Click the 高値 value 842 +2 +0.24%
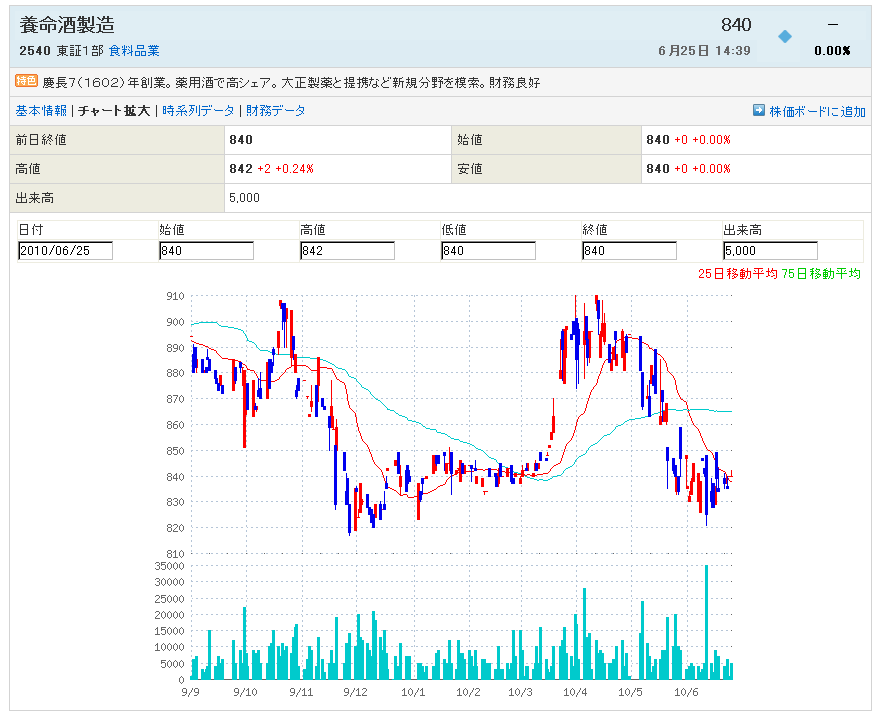 (272, 169)
